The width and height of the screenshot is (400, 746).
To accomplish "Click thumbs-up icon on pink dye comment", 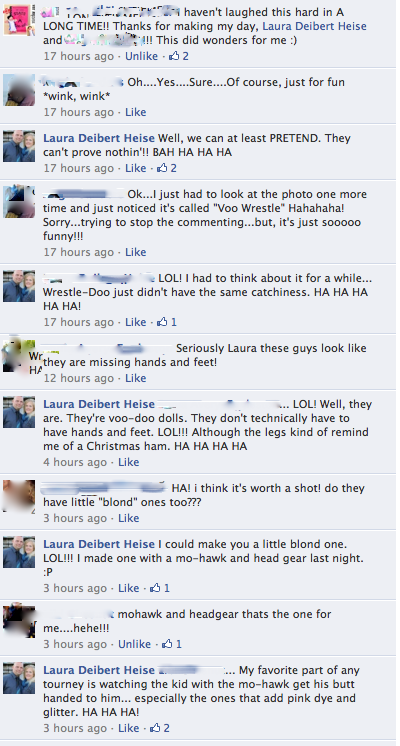I will [156, 728].
